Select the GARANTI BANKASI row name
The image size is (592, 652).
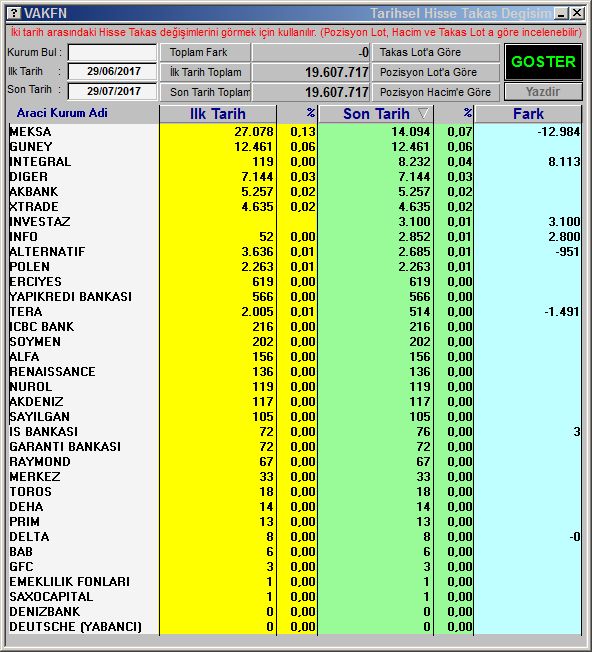pos(65,447)
